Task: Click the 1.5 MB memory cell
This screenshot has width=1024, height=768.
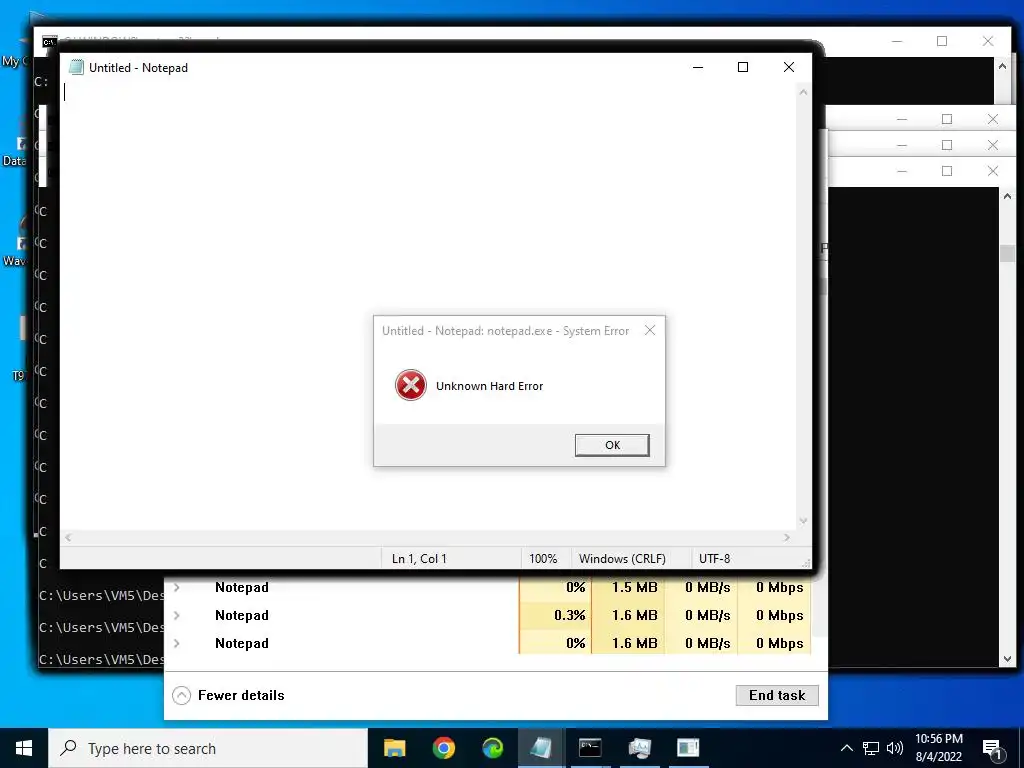Action: (x=628, y=588)
